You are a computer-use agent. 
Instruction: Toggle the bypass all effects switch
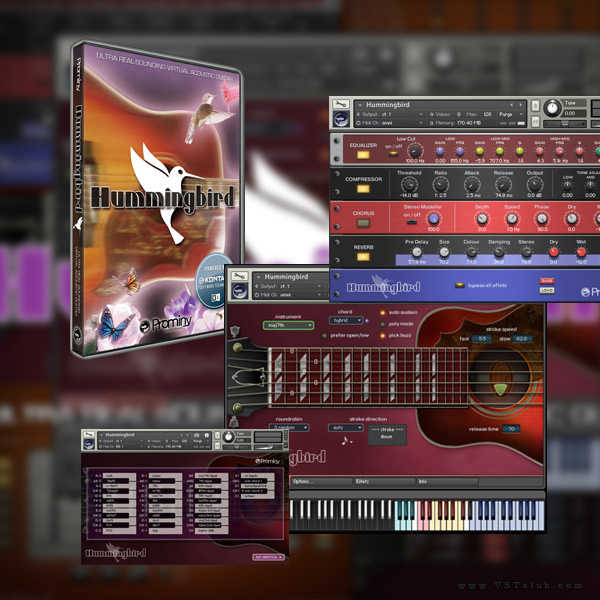460,285
